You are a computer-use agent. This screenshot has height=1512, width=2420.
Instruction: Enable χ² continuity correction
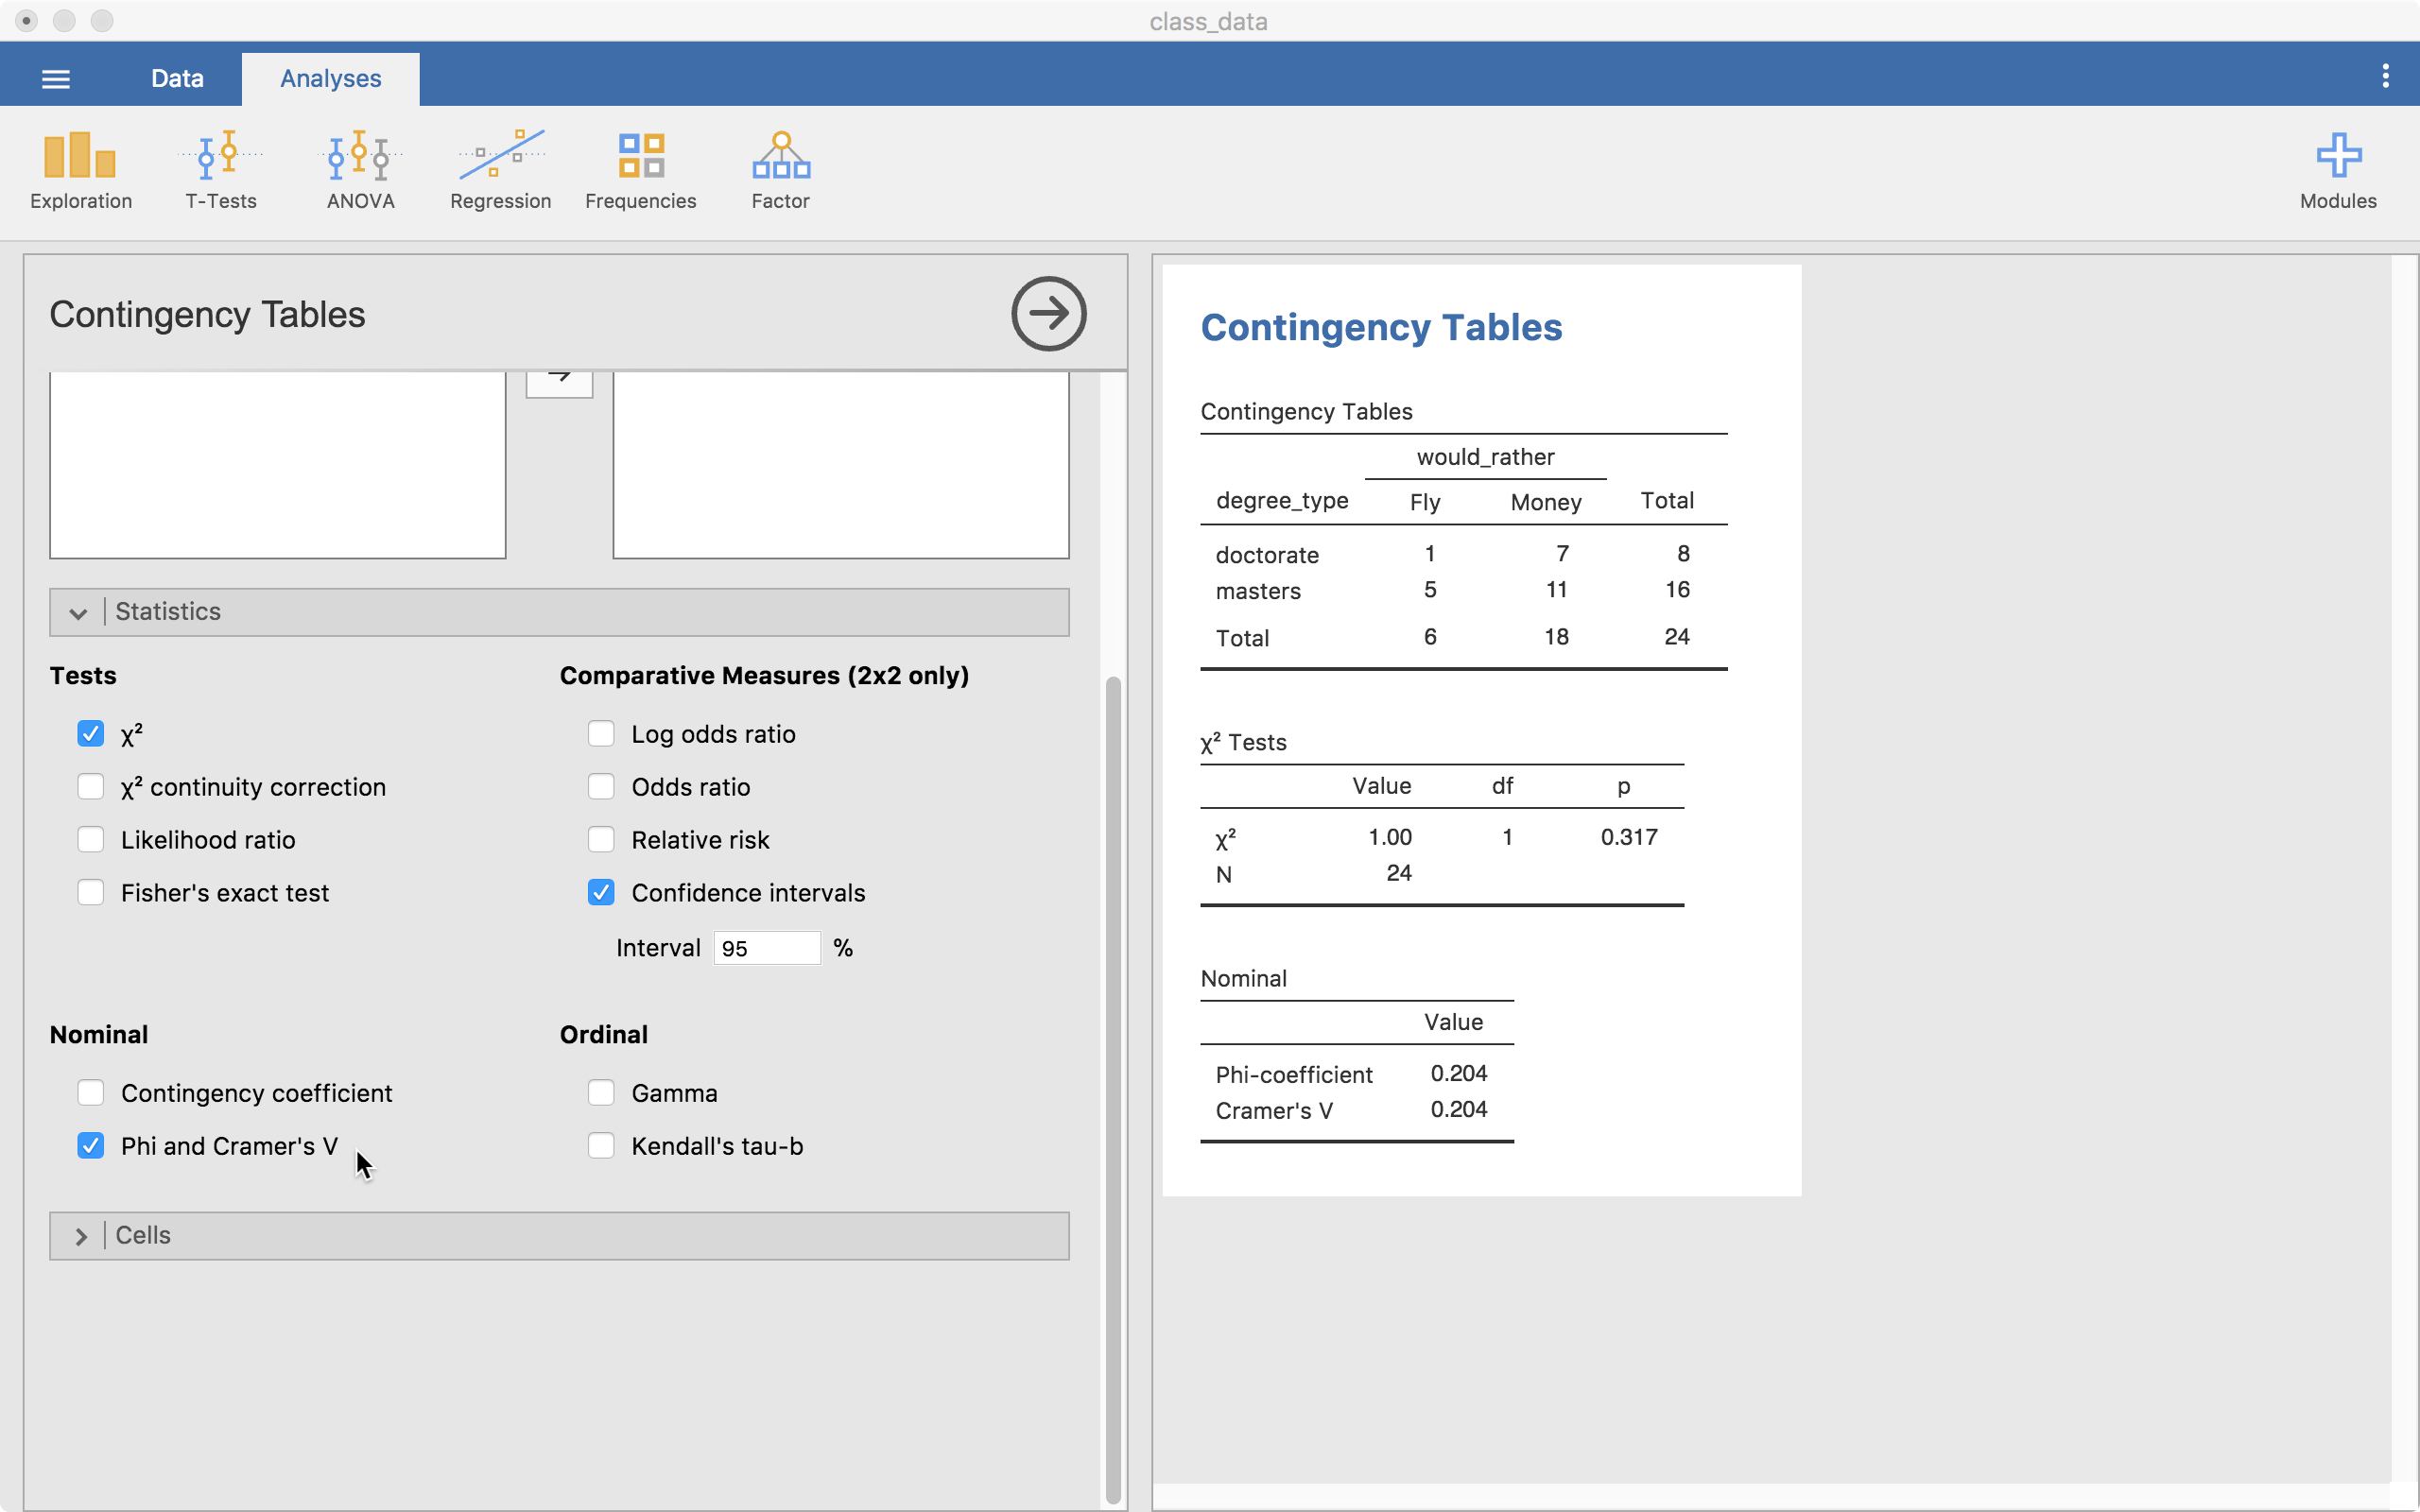91,787
